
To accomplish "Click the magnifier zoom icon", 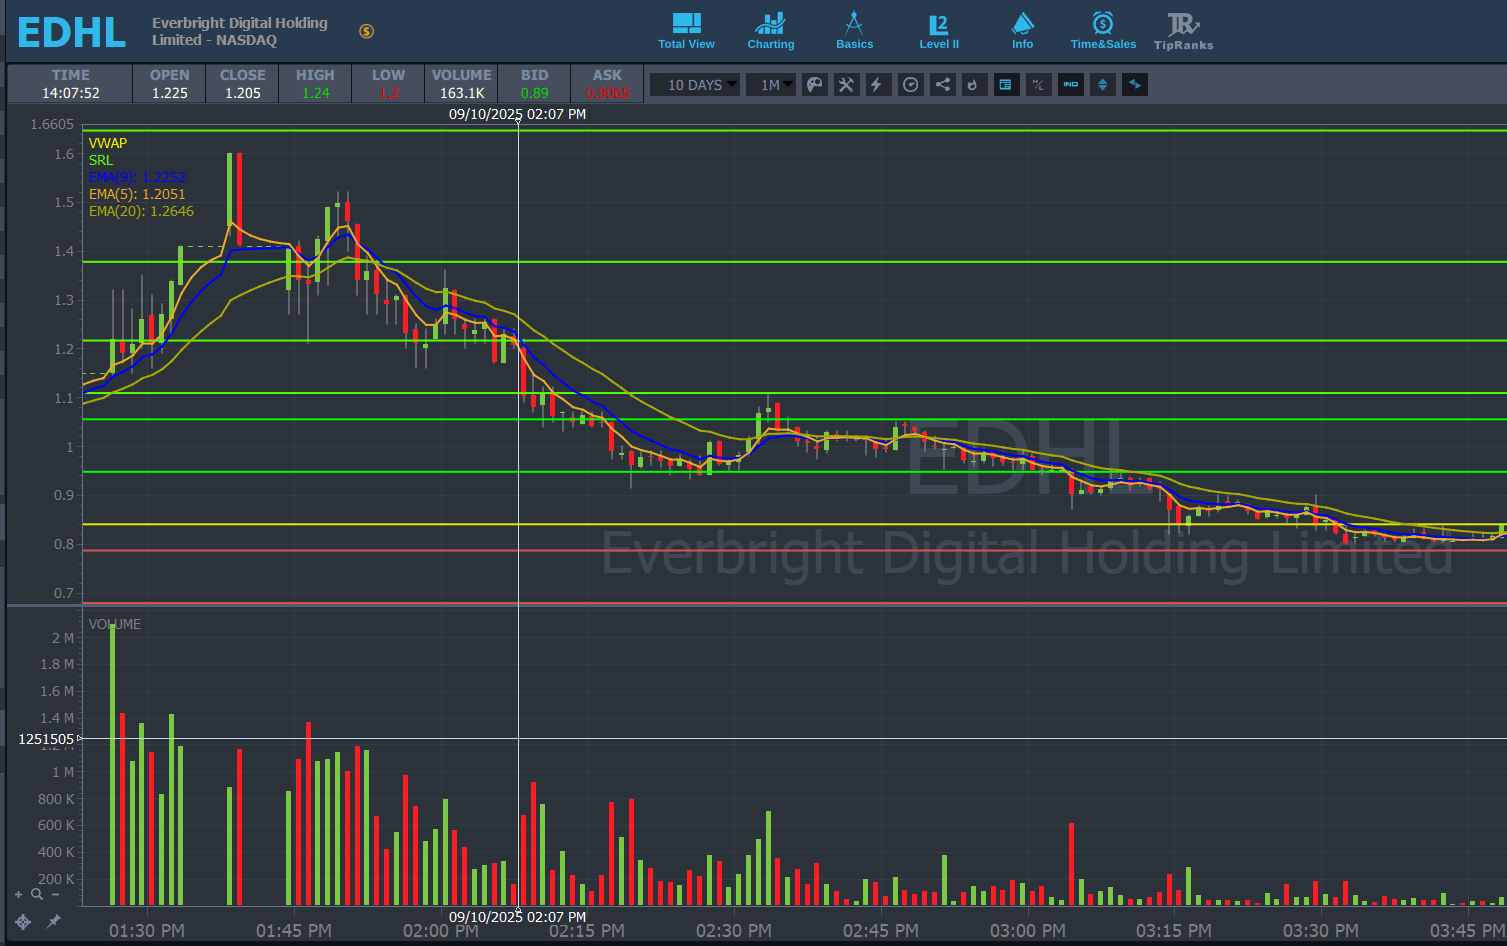I will point(37,894).
